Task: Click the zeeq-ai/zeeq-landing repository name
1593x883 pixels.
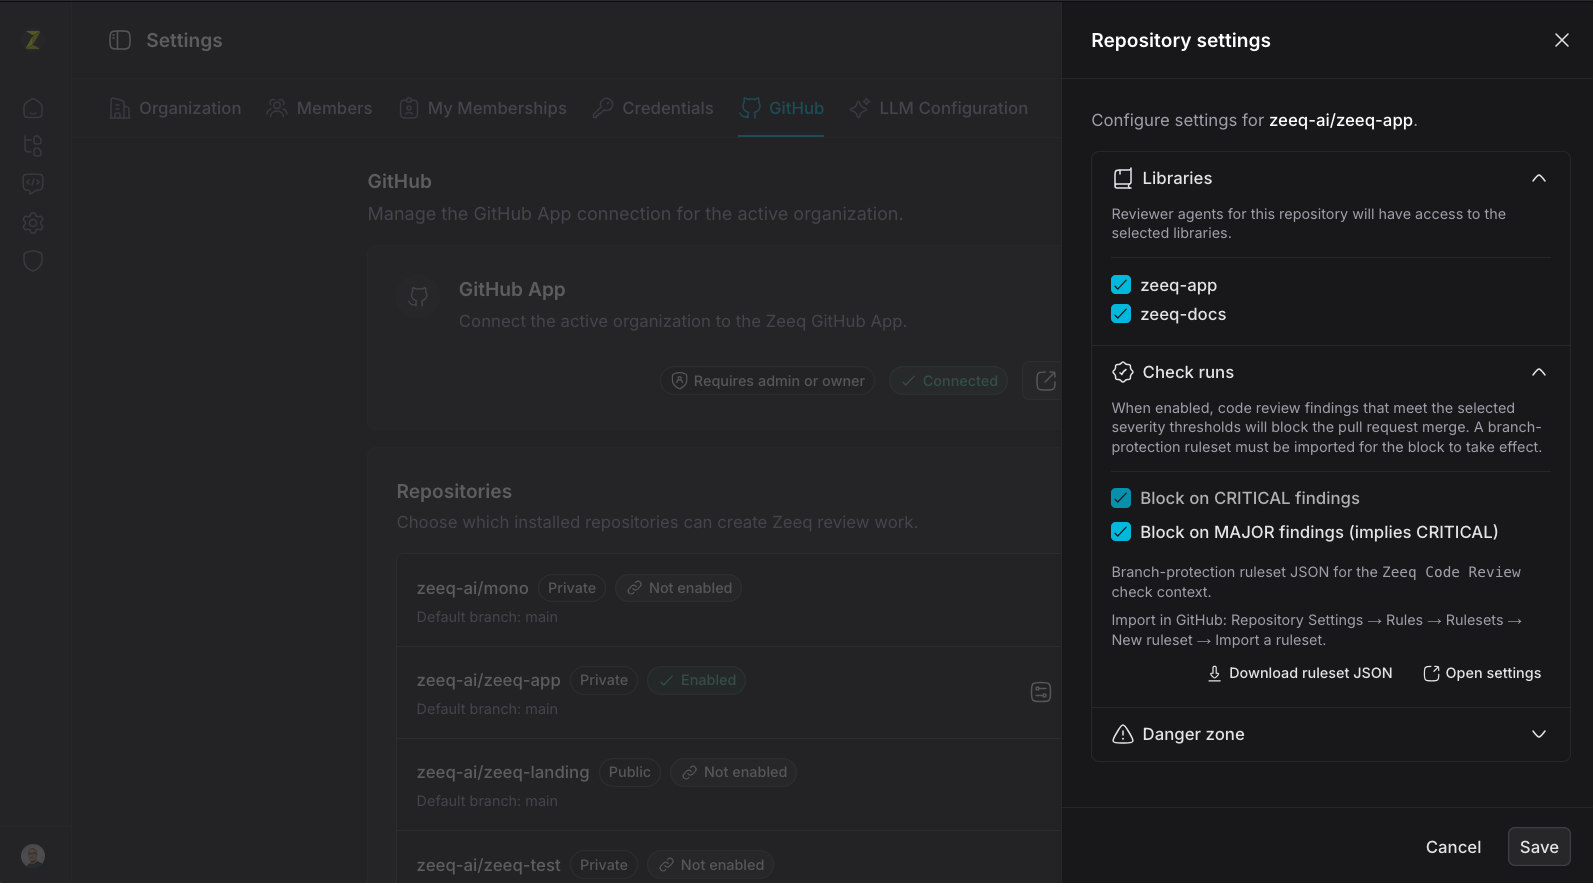Action: click(503, 772)
